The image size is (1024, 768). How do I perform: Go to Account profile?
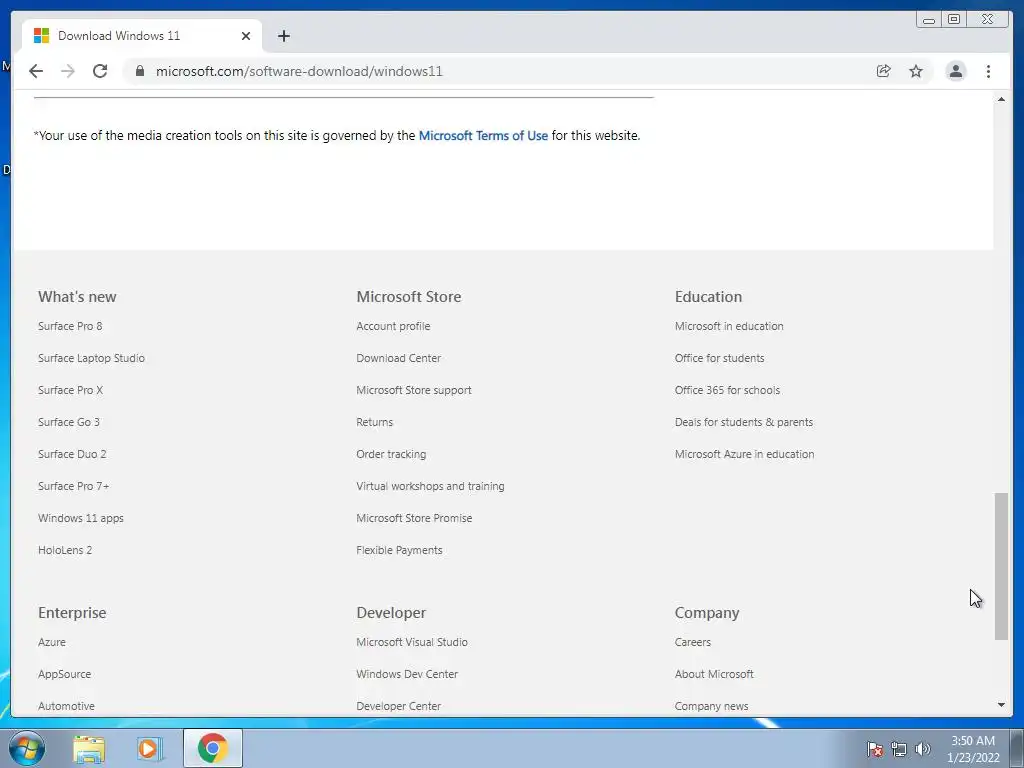pos(393,326)
